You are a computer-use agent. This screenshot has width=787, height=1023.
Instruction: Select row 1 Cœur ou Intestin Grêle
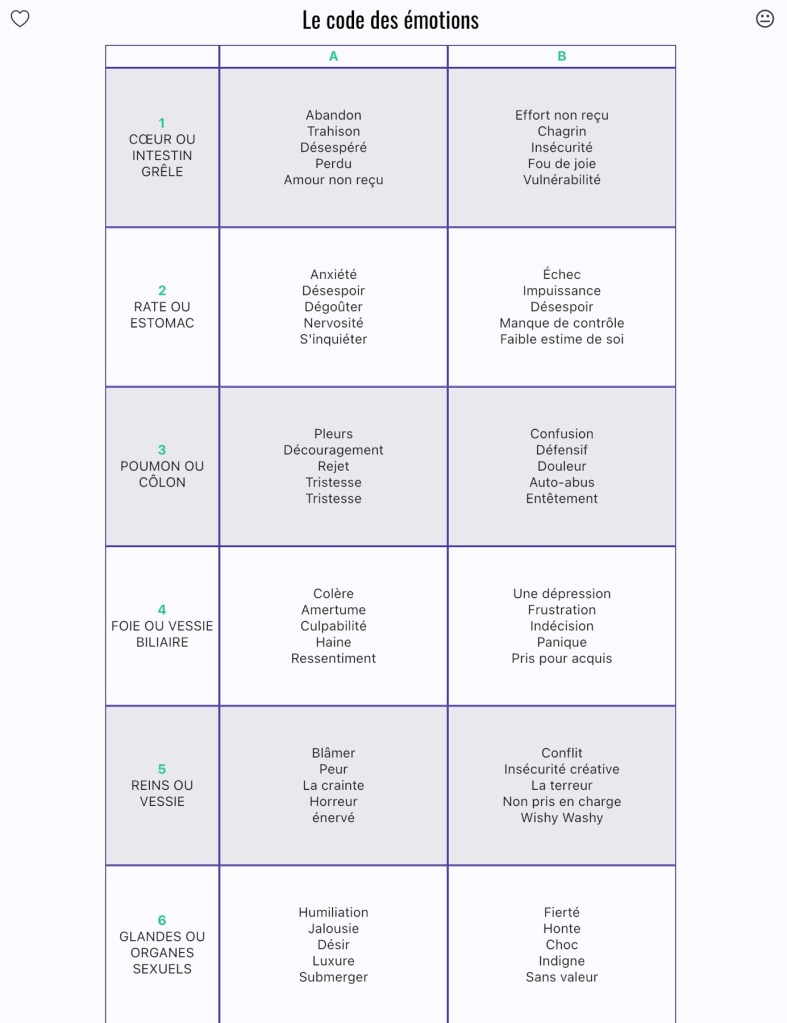162,148
